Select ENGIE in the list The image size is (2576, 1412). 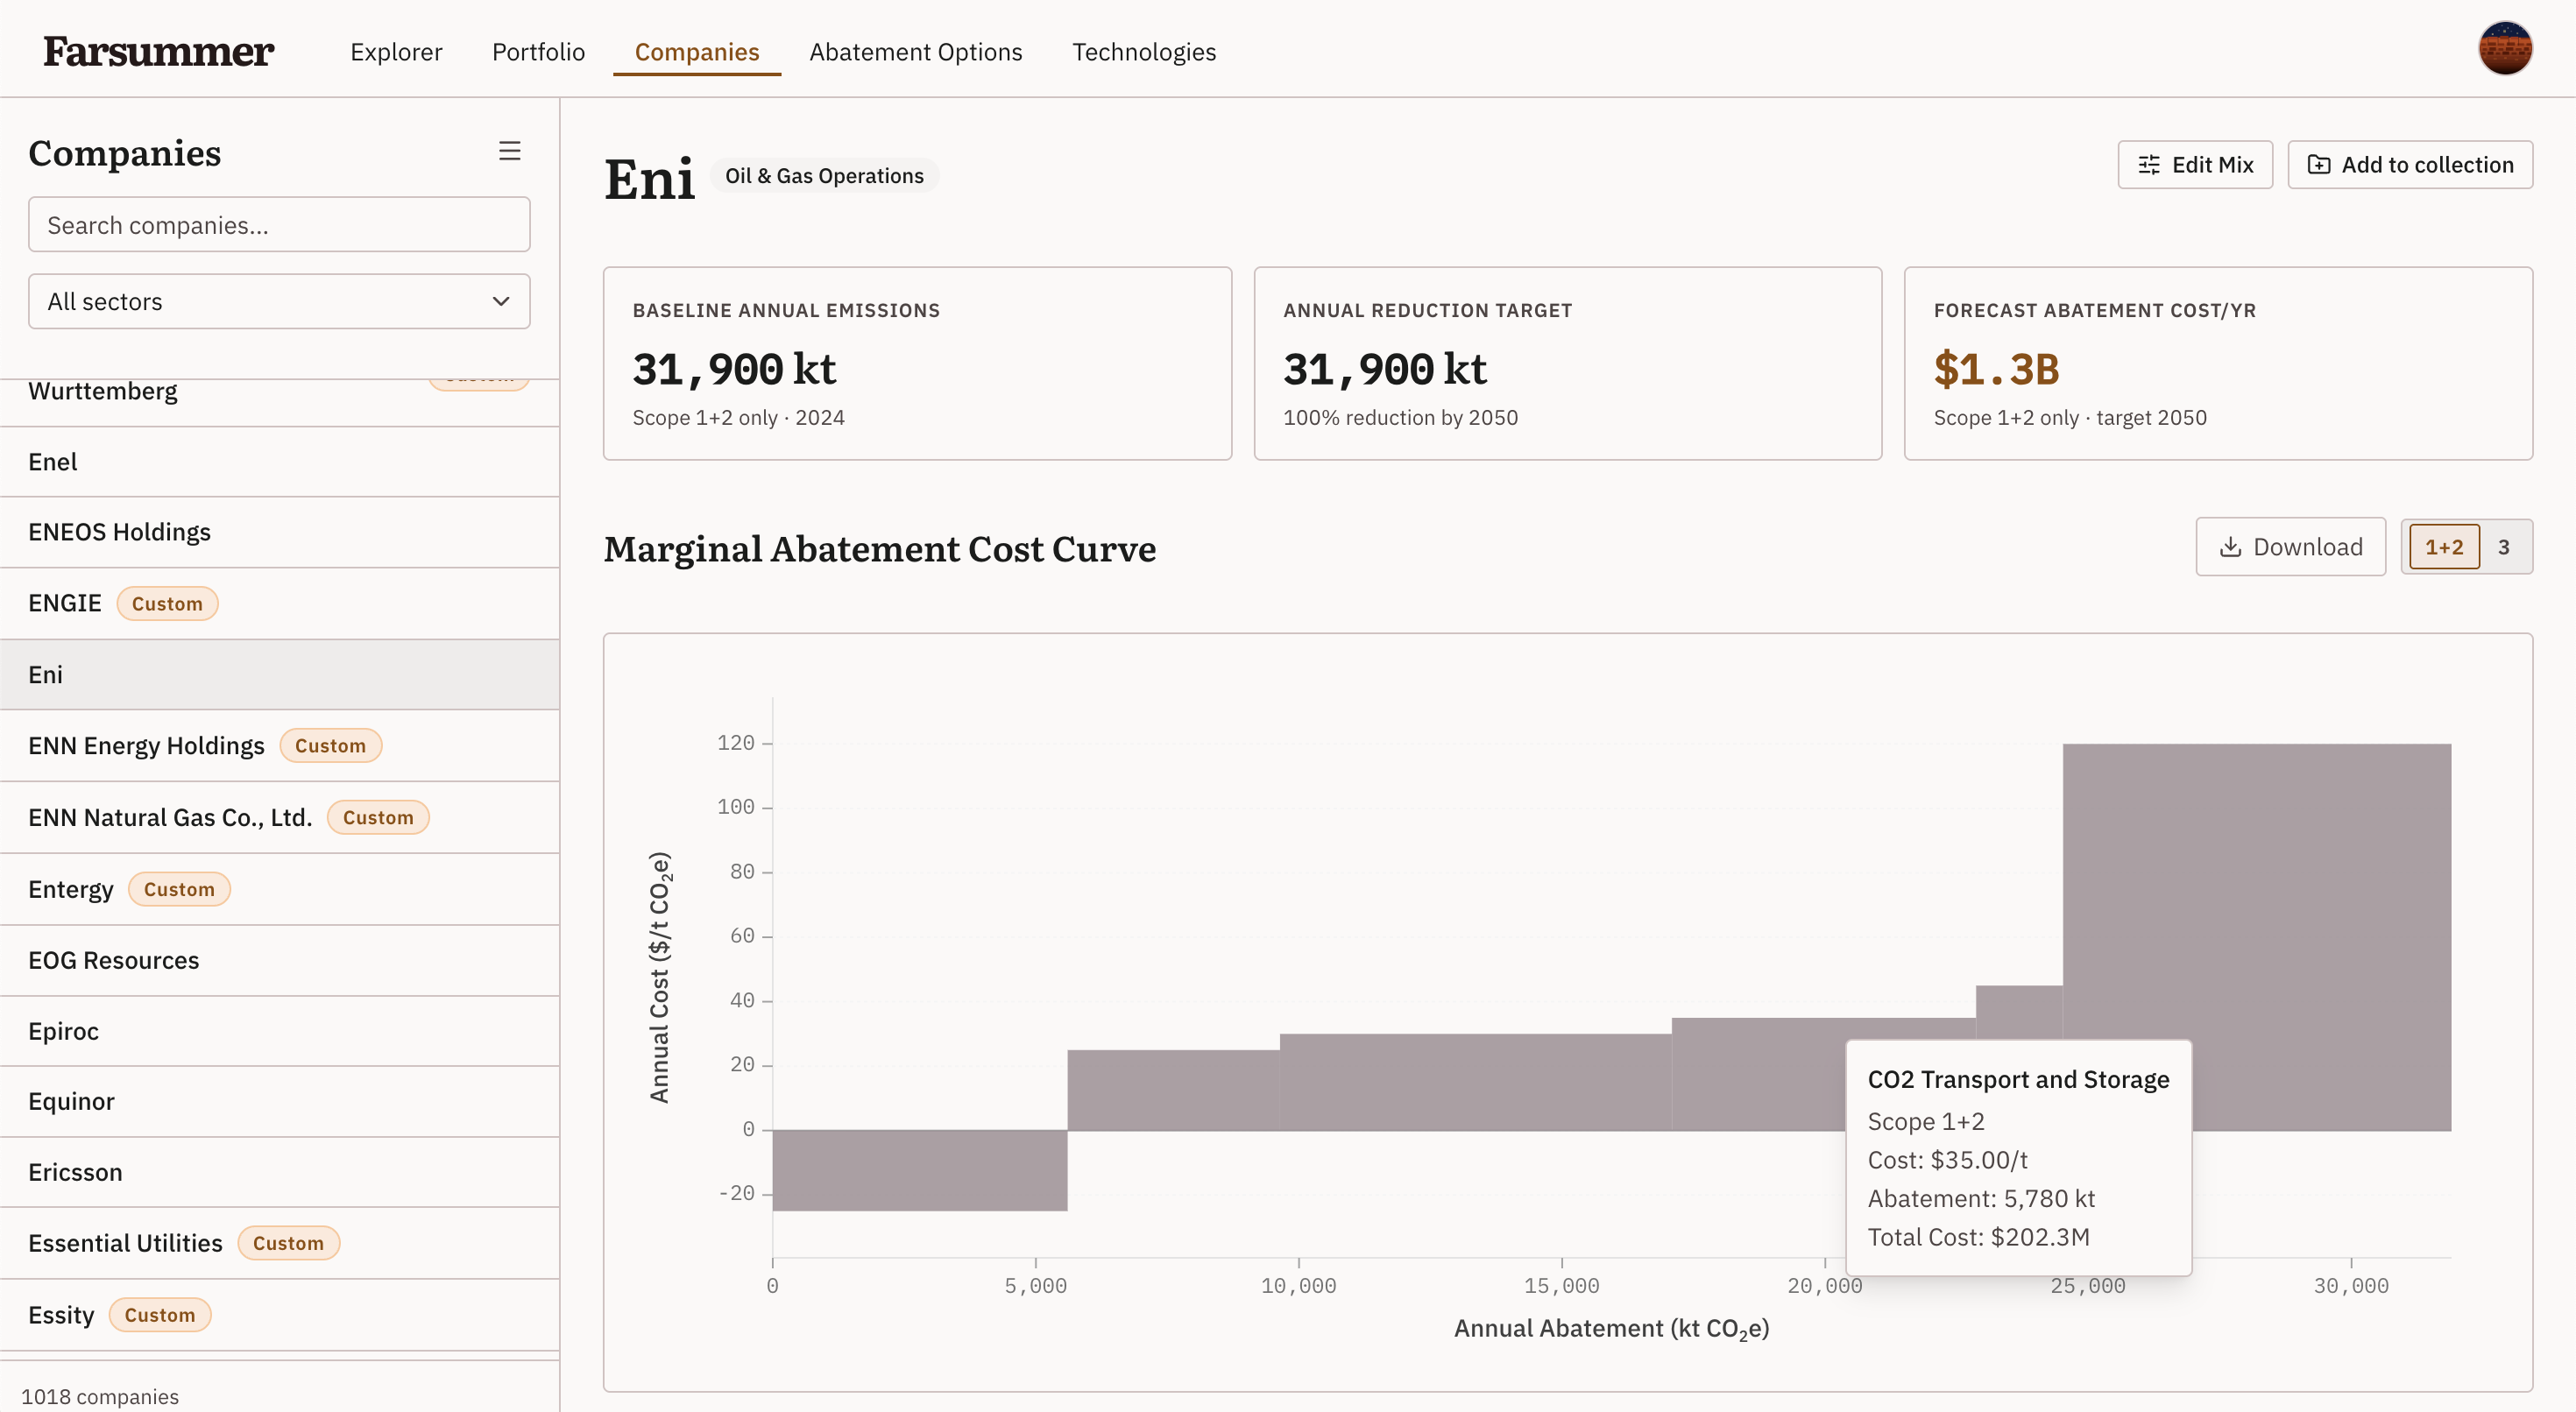coord(279,603)
